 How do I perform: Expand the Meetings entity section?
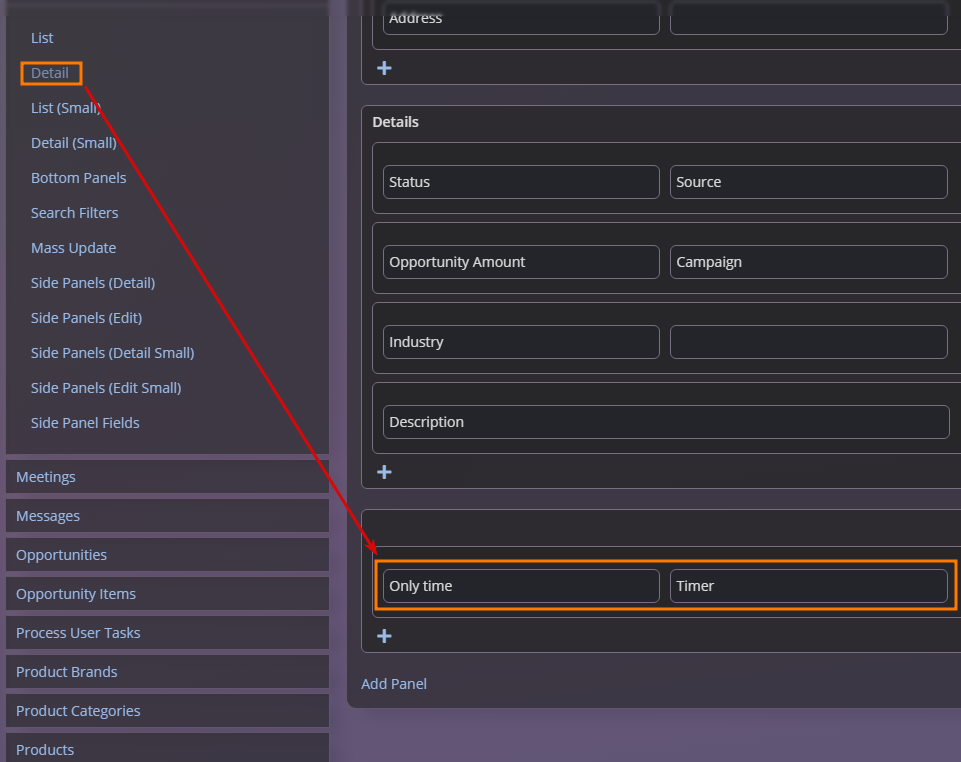point(46,477)
